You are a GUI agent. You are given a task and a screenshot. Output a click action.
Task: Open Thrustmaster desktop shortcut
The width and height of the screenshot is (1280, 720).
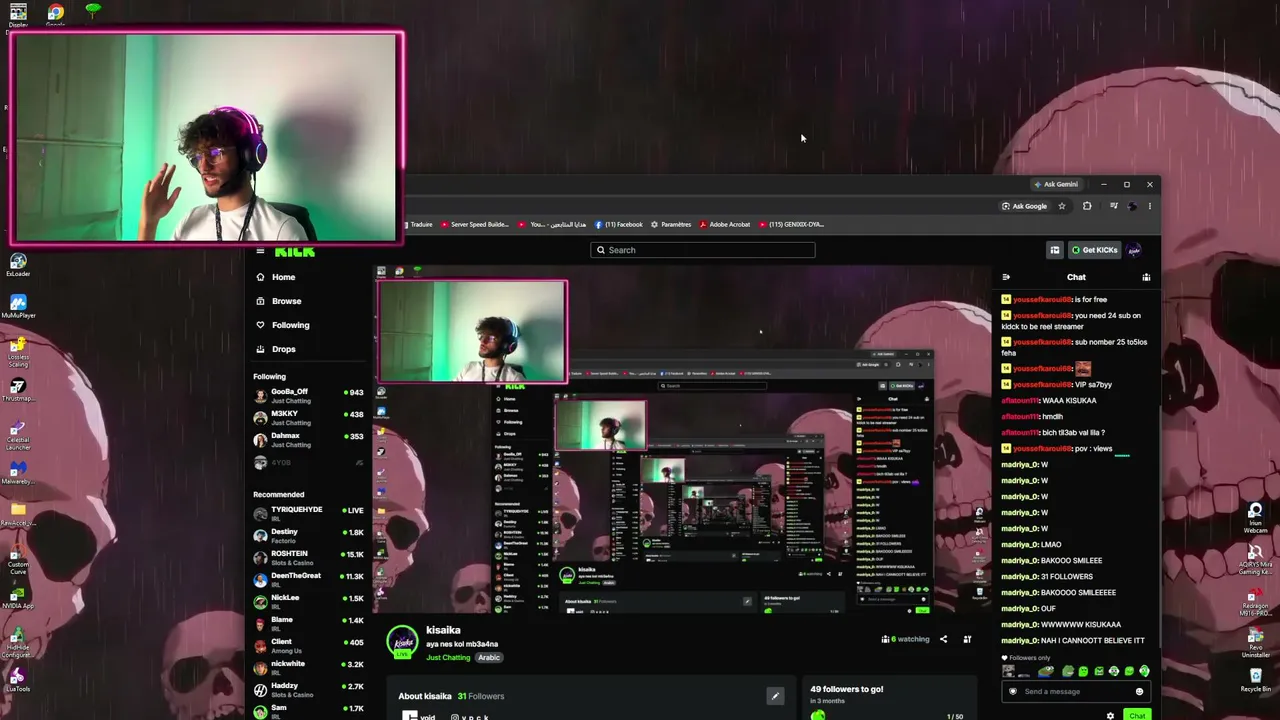[x=18, y=391]
